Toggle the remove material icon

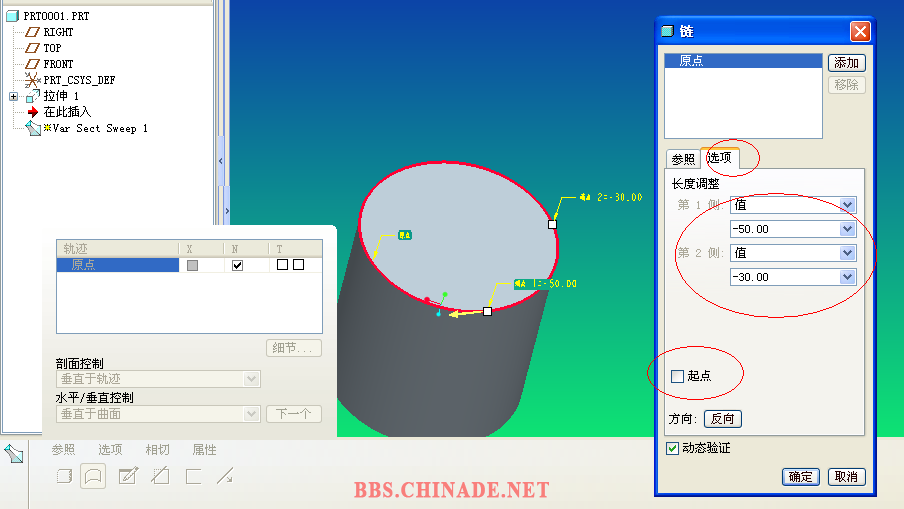pyautogui.click(x=161, y=476)
